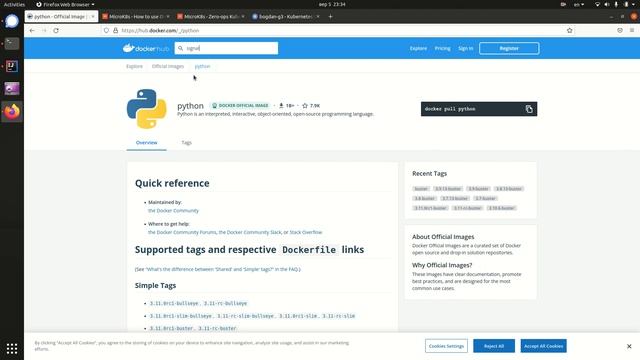Screen dimensions: 640x360
Task: Click the Explore breadcrumb
Action: 134,66
